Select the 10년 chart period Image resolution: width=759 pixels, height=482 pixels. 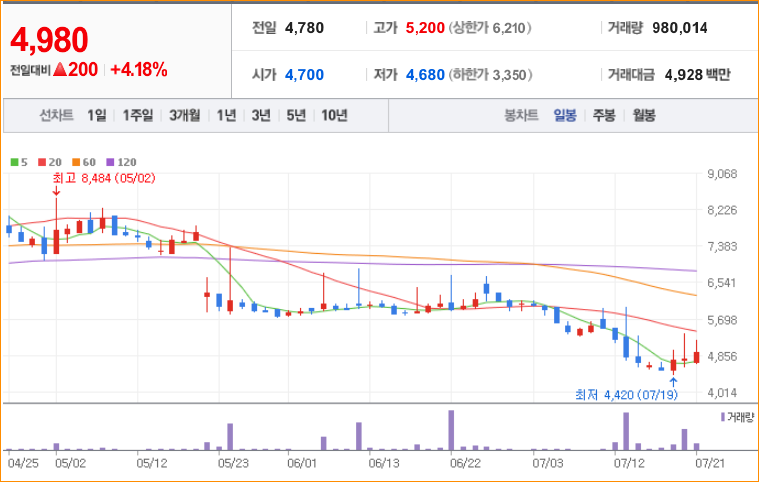pos(334,115)
